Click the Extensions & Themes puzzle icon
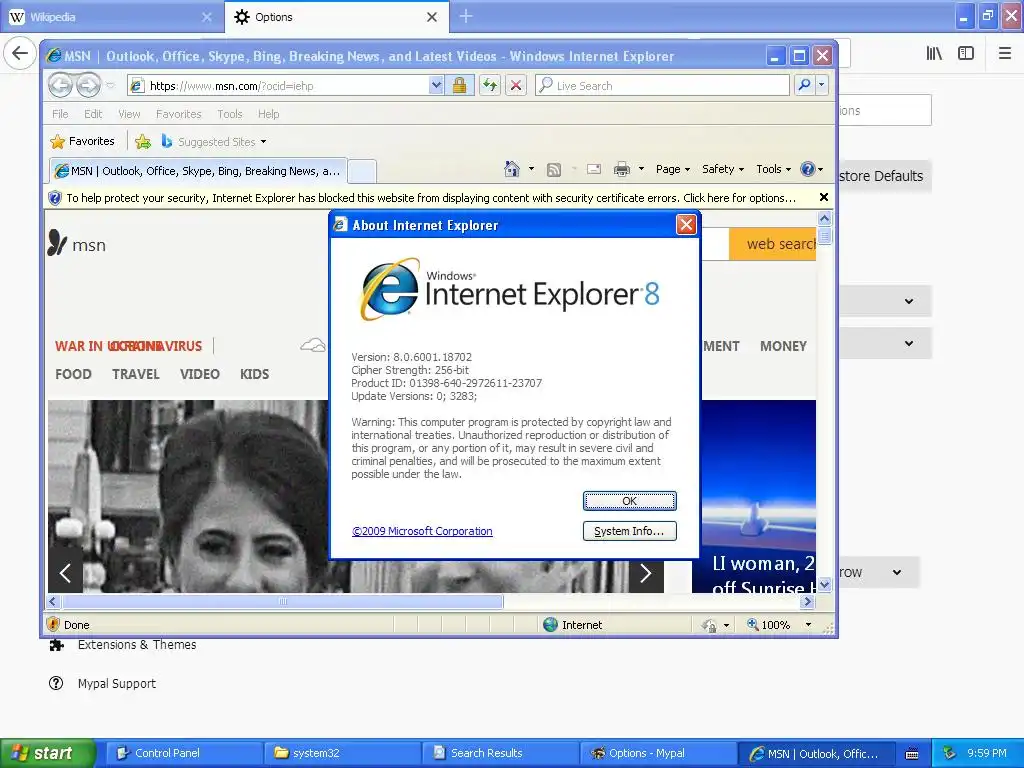 coord(57,645)
